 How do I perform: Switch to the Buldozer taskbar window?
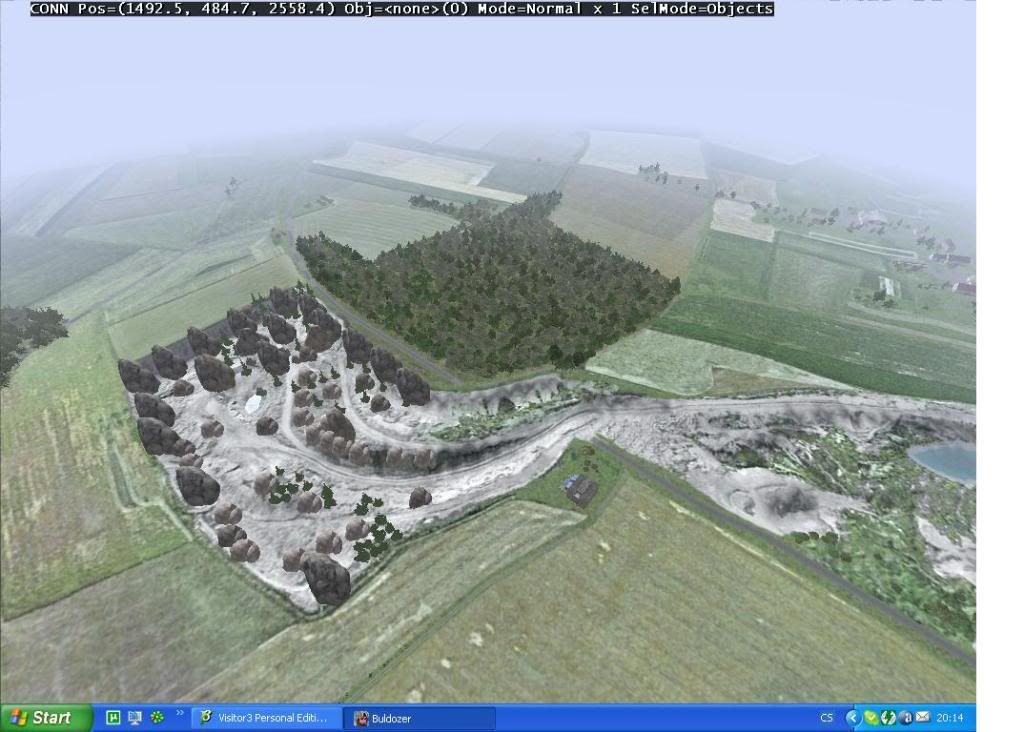click(x=420, y=718)
